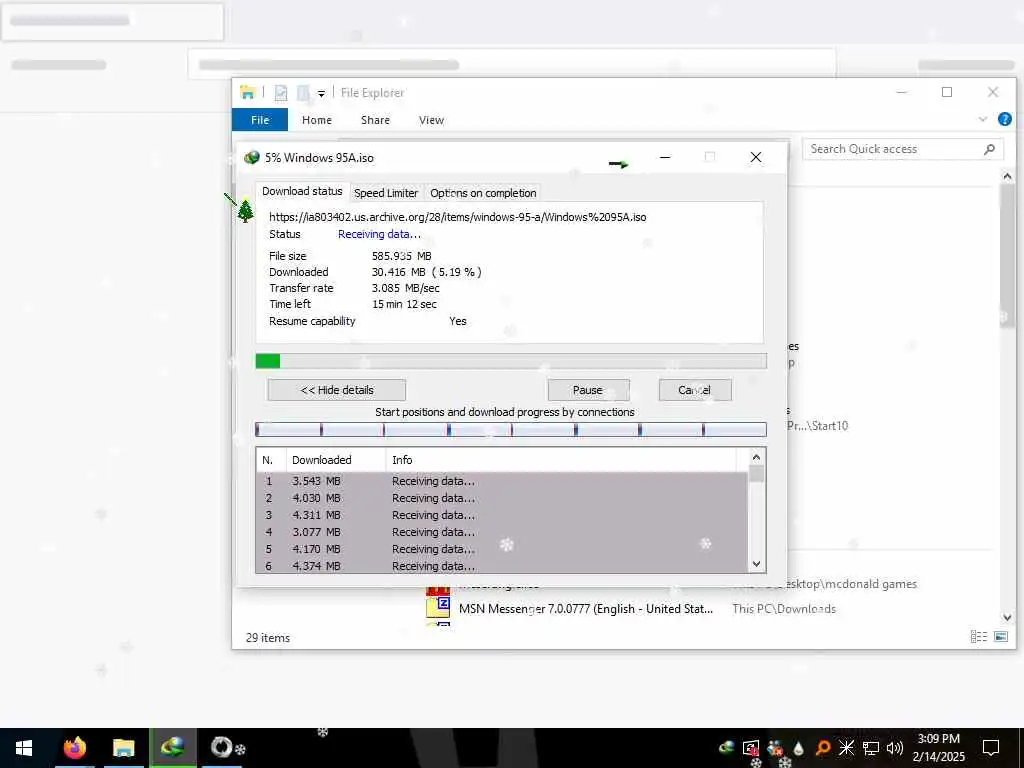Viewport: 1024px width, 768px height.
Task: Click the green overall download progress bar
Action: pyautogui.click(x=511, y=361)
